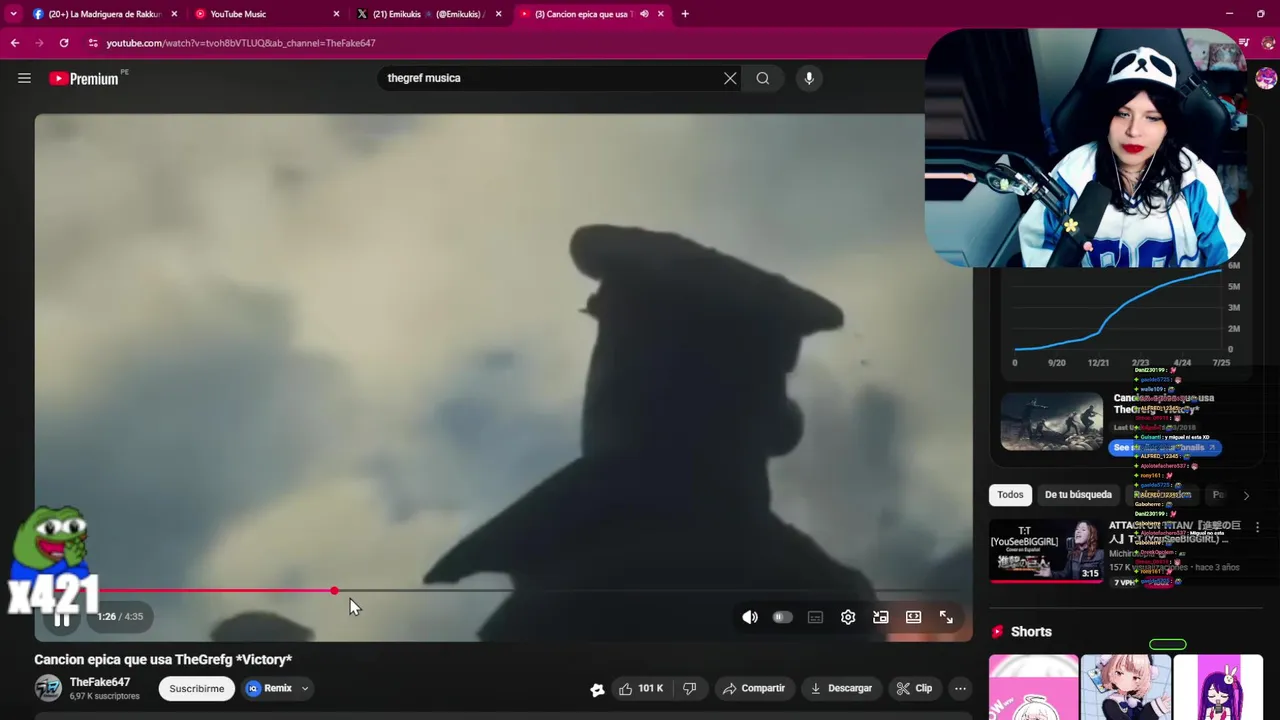
Task: Click the video title Cancion epica text
Action: (163, 659)
